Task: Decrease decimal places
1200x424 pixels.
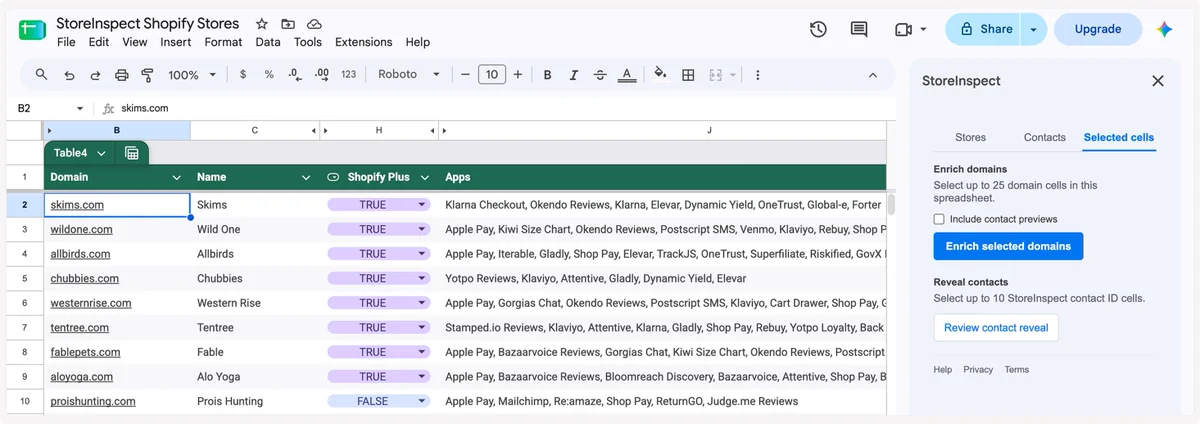Action: tap(295, 75)
